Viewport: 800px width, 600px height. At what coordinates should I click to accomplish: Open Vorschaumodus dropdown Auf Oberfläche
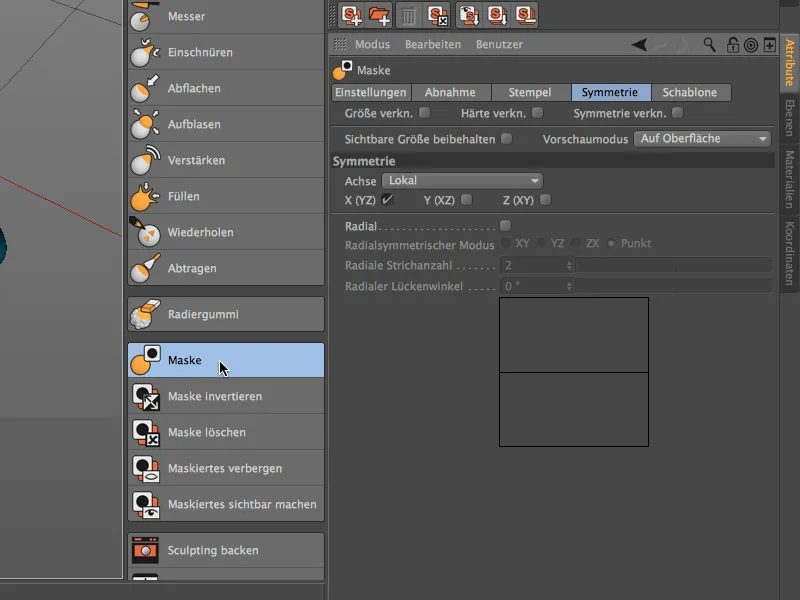[x=702, y=139]
